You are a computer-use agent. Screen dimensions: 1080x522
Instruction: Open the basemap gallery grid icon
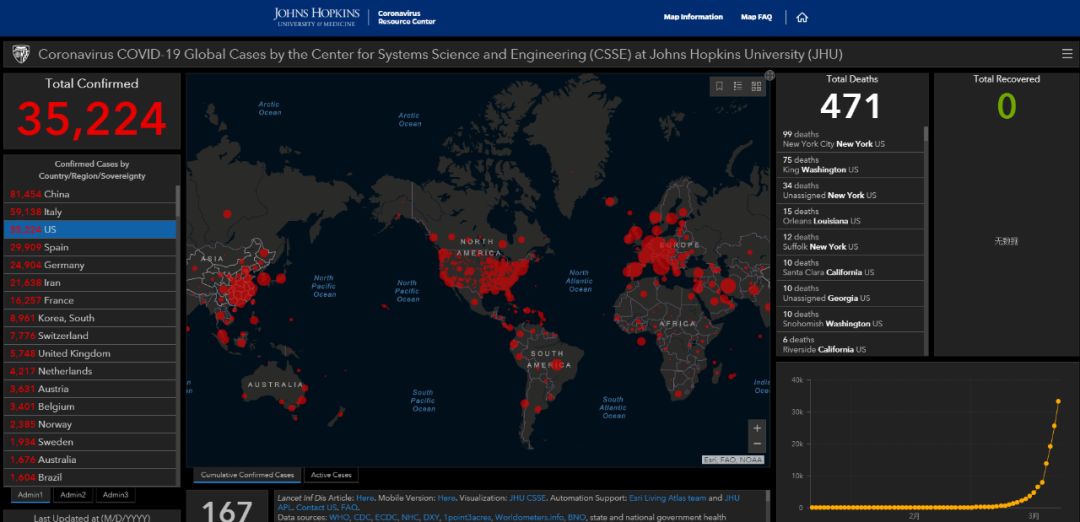[x=756, y=86]
